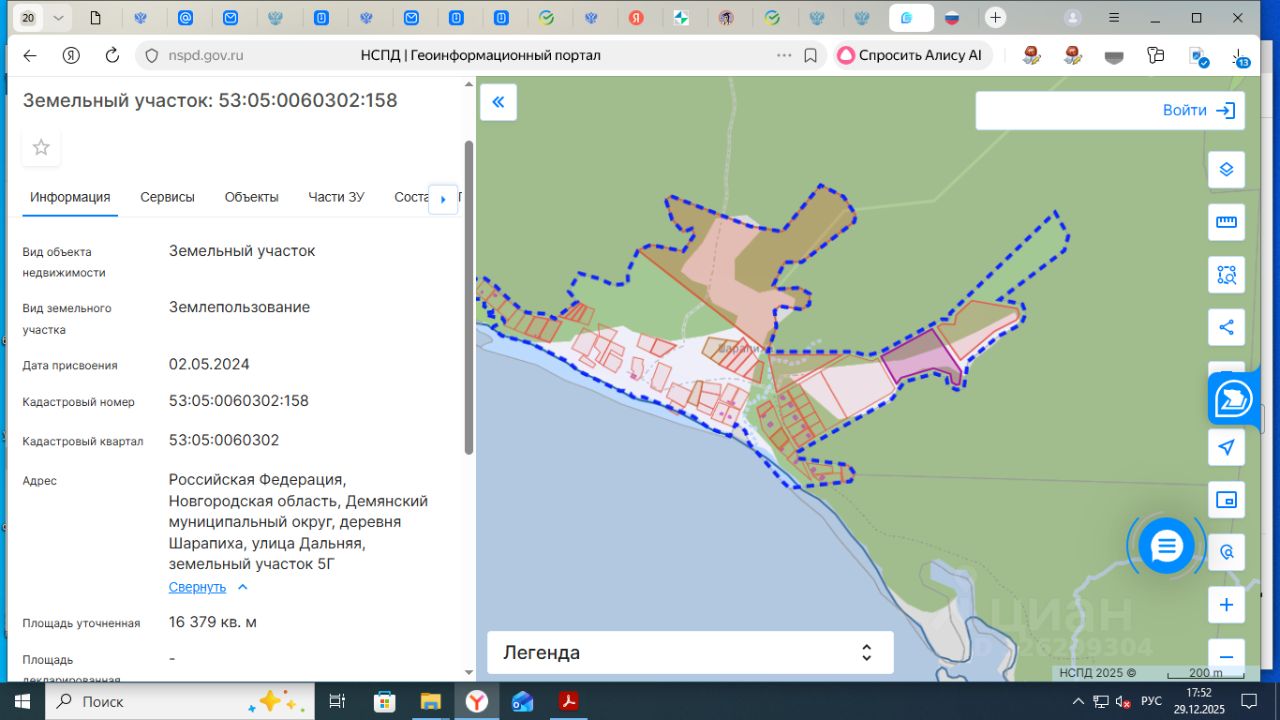Open the blue assistant side widget
The width and height of the screenshot is (1280, 720).
coord(1234,400)
